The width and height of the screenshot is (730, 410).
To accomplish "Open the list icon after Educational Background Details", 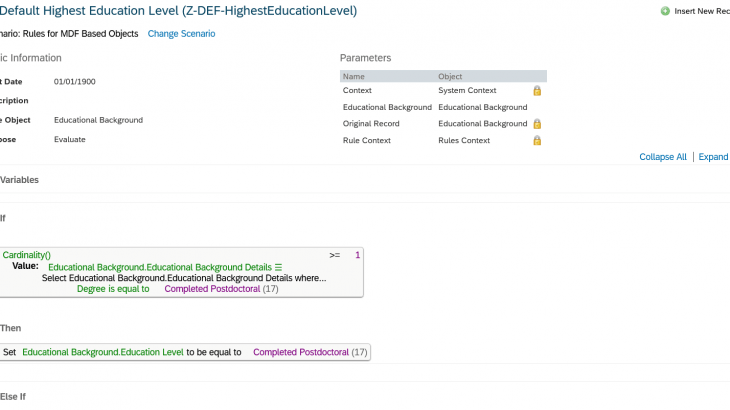I will coord(278,267).
